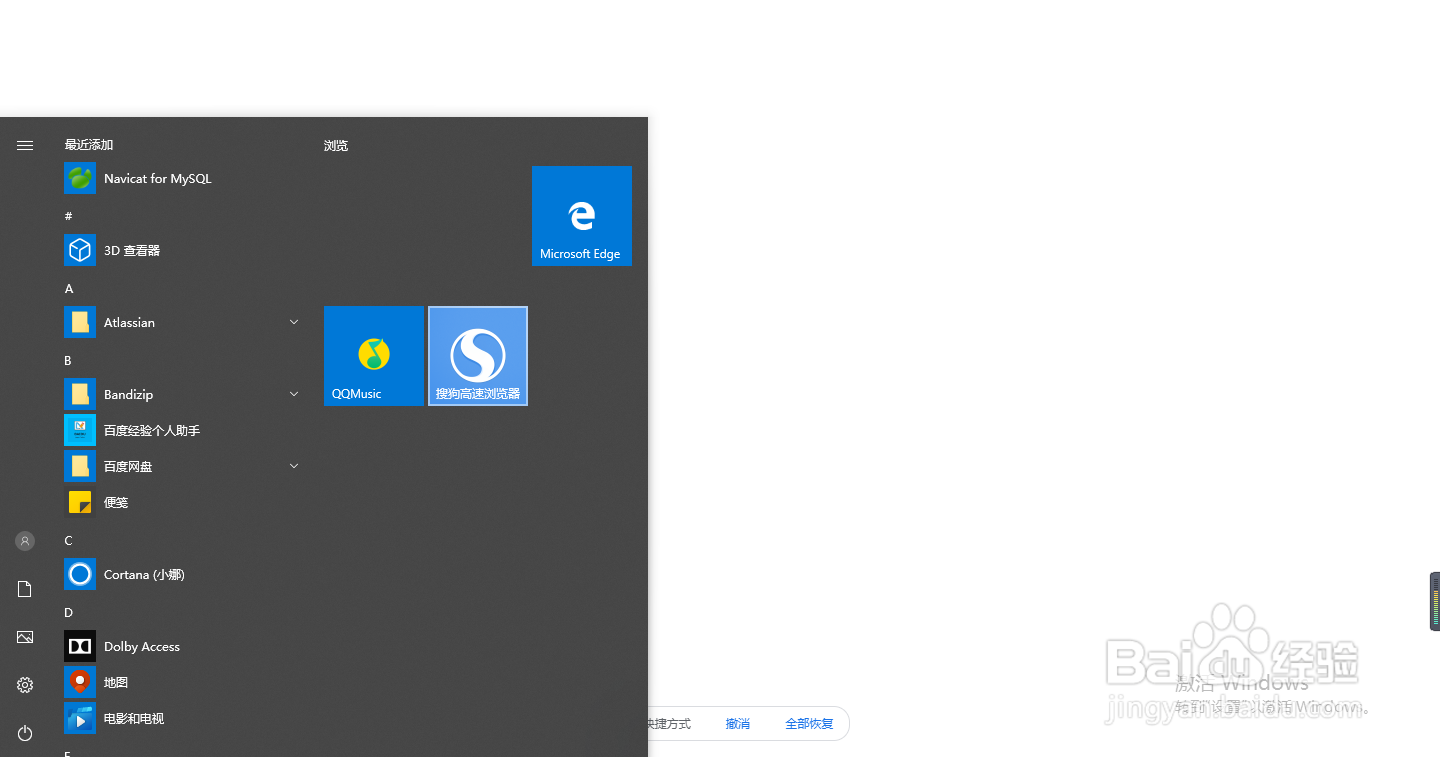1440x757 pixels.
Task: Jump via the # letter header
Action: point(69,216)
